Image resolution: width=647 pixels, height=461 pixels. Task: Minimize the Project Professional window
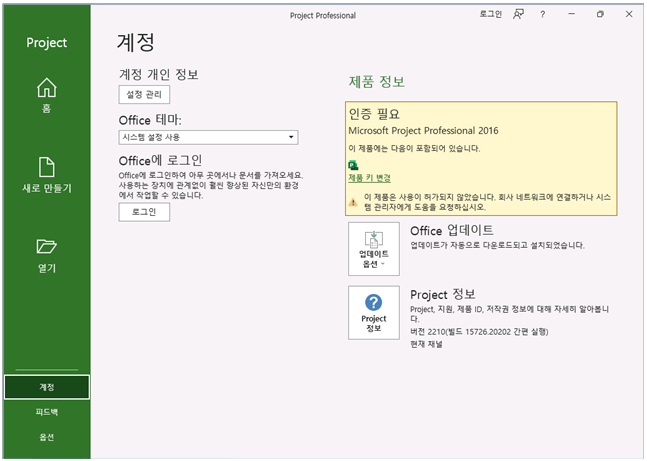coord(571,14)
